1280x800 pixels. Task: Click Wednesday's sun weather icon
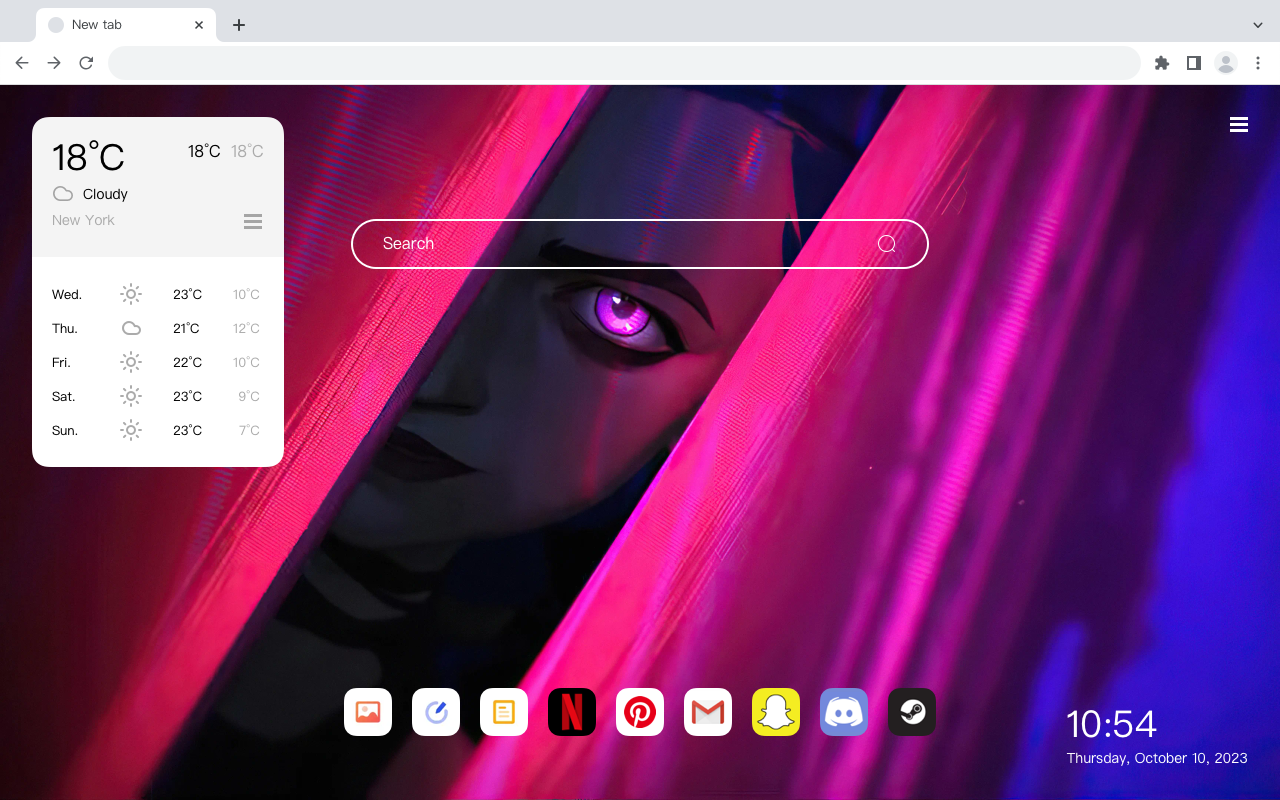(x=131, y=294)
